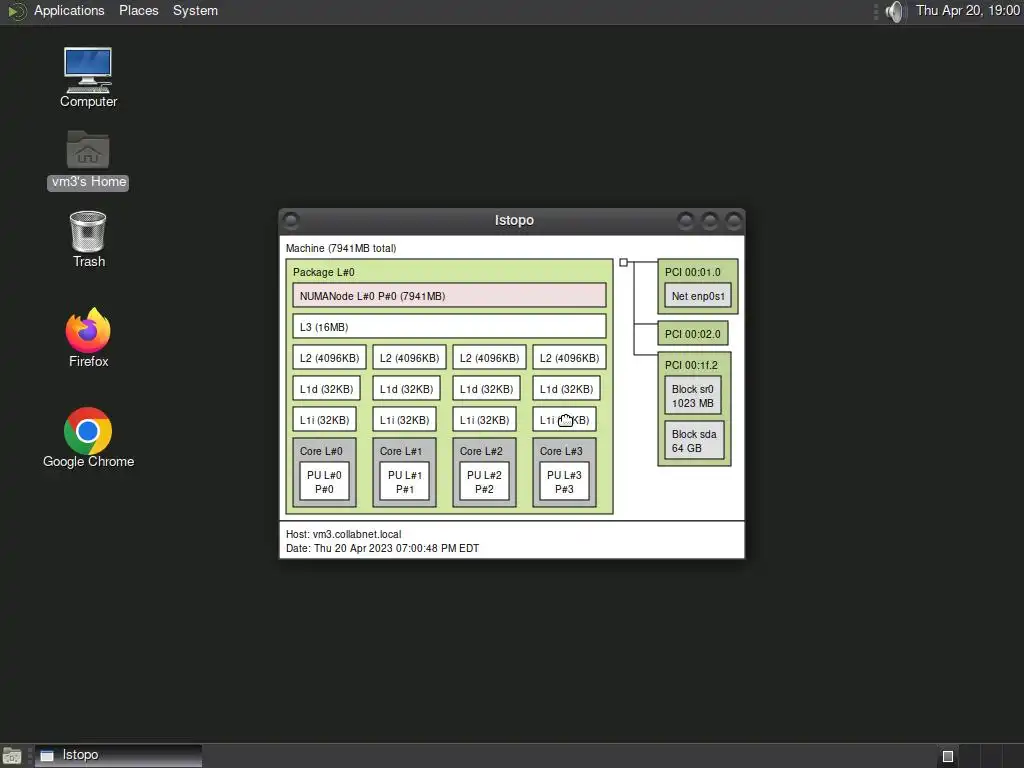This screenshot has width=1024, height=768.
Task: Launch Firefox from the desktop
Action: pos(88,338)
